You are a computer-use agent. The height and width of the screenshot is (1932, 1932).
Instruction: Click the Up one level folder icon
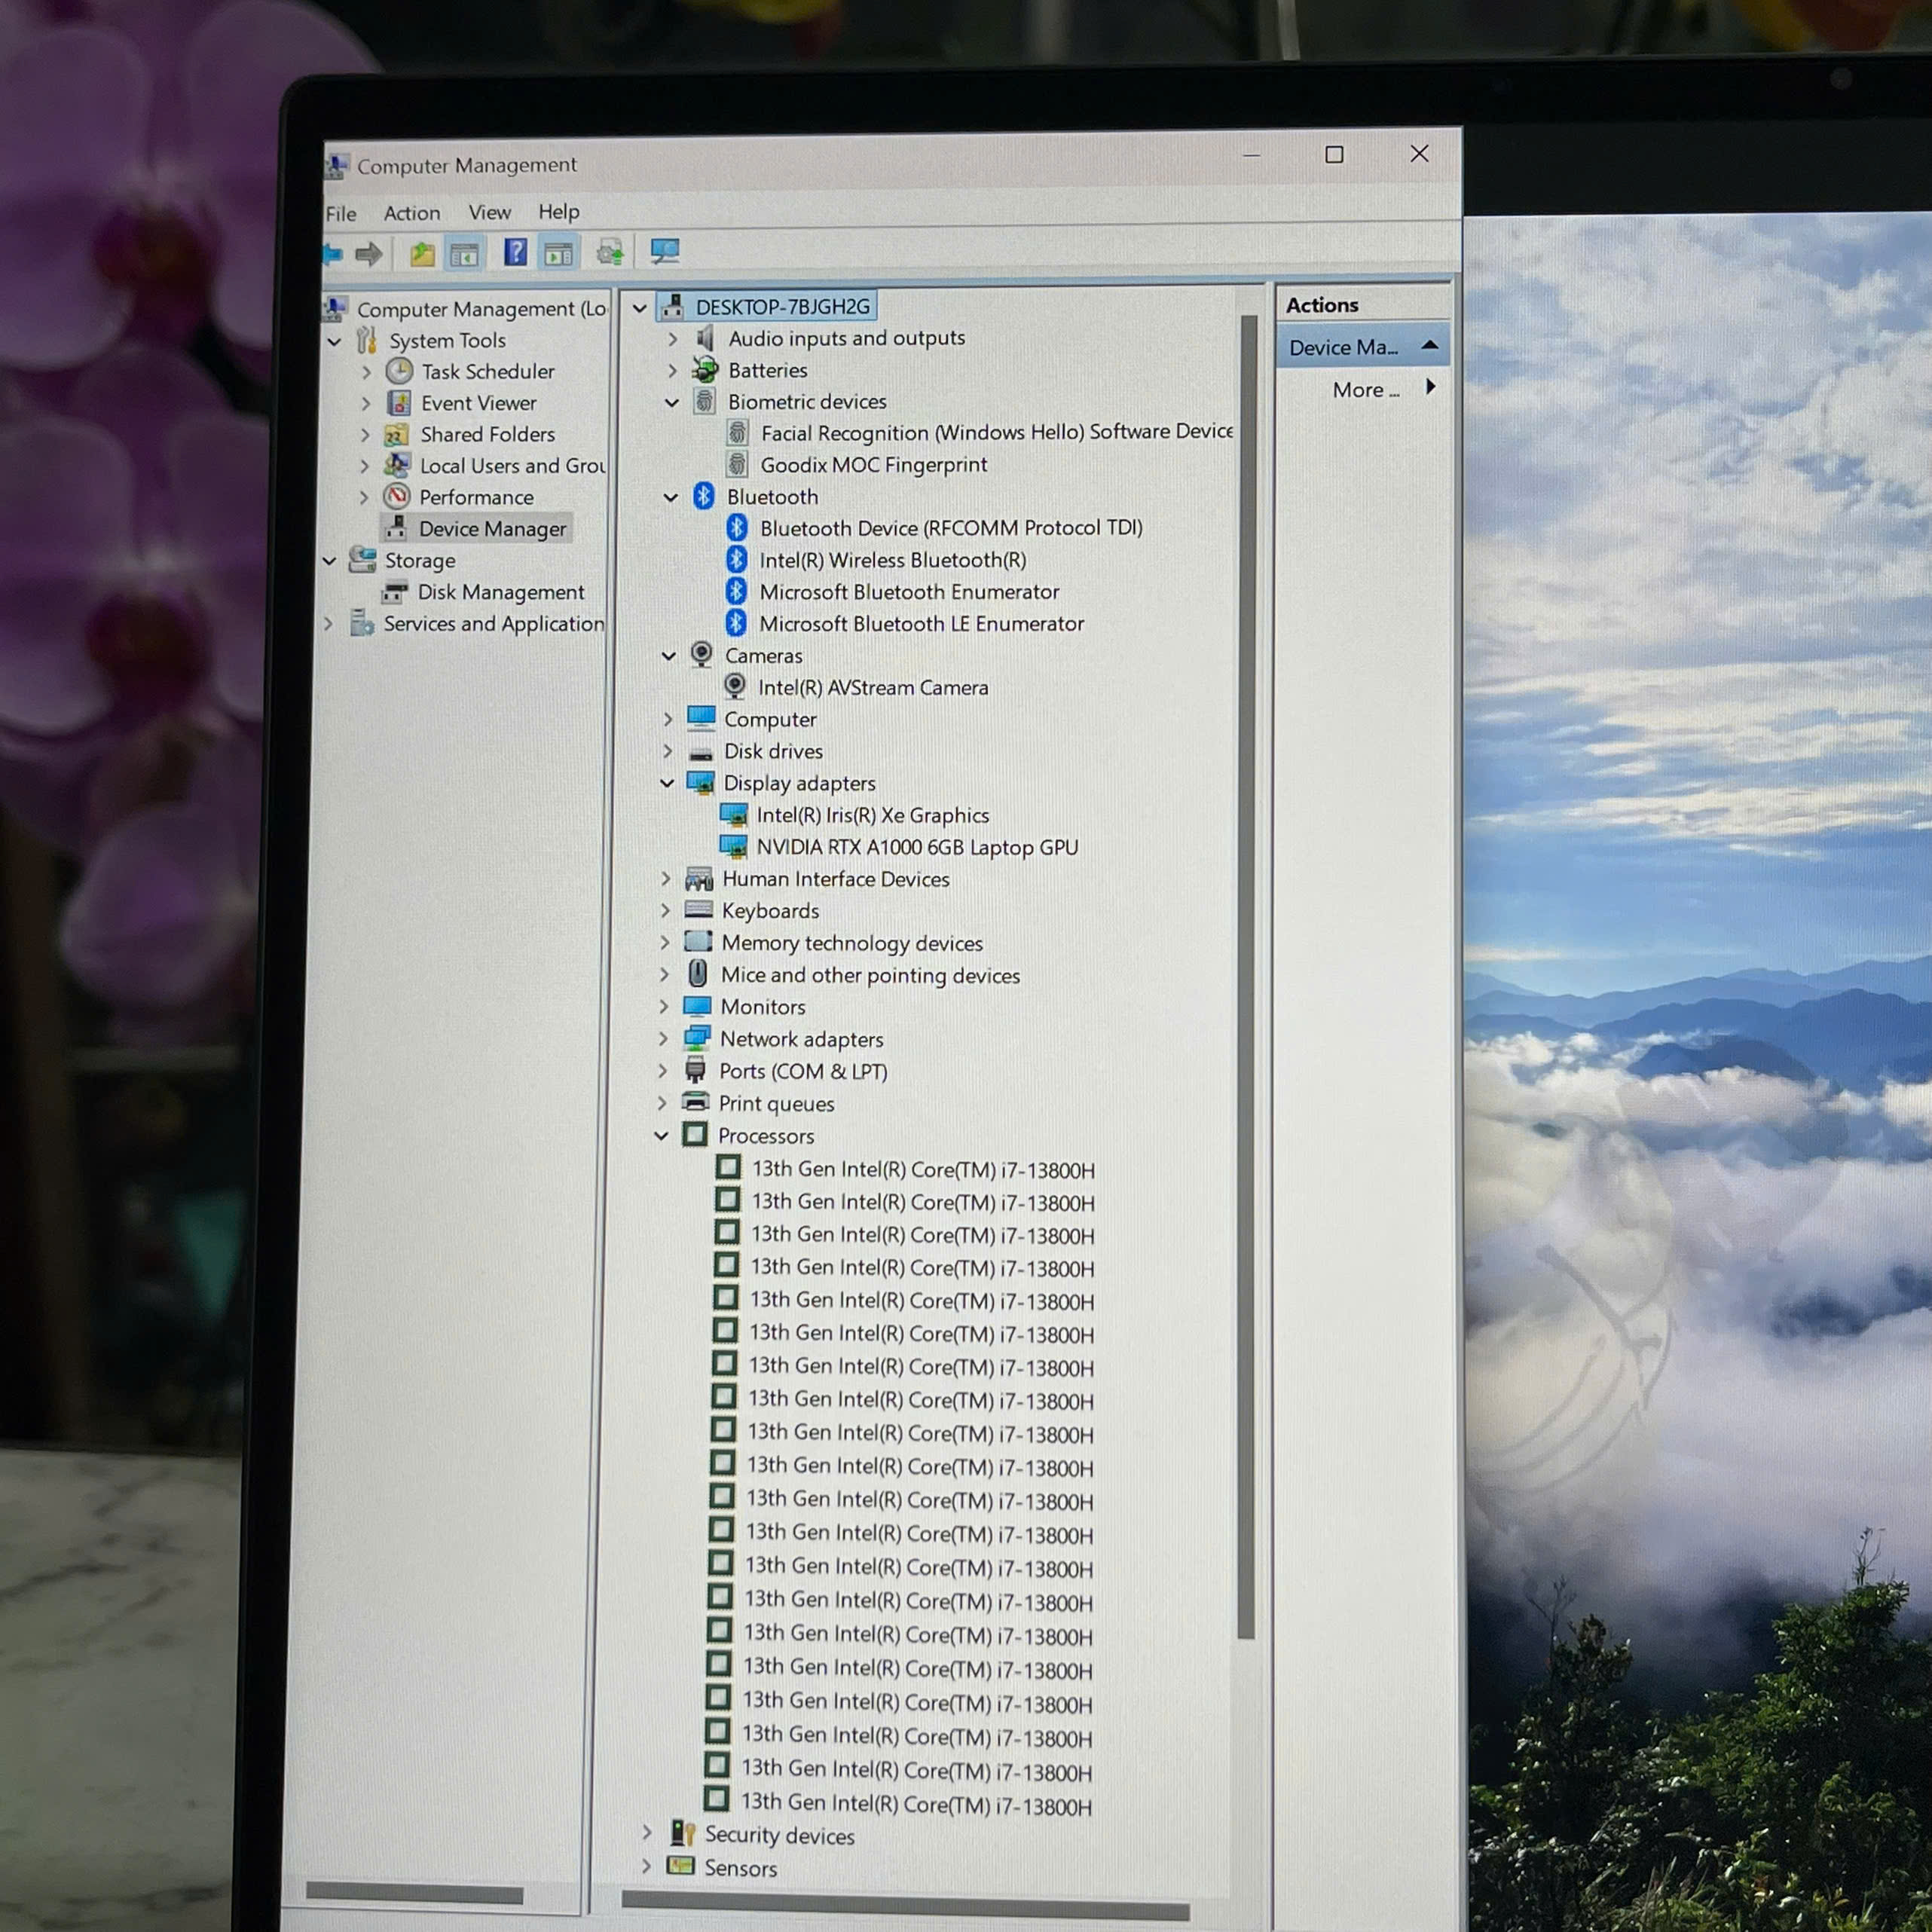point(422,254)
